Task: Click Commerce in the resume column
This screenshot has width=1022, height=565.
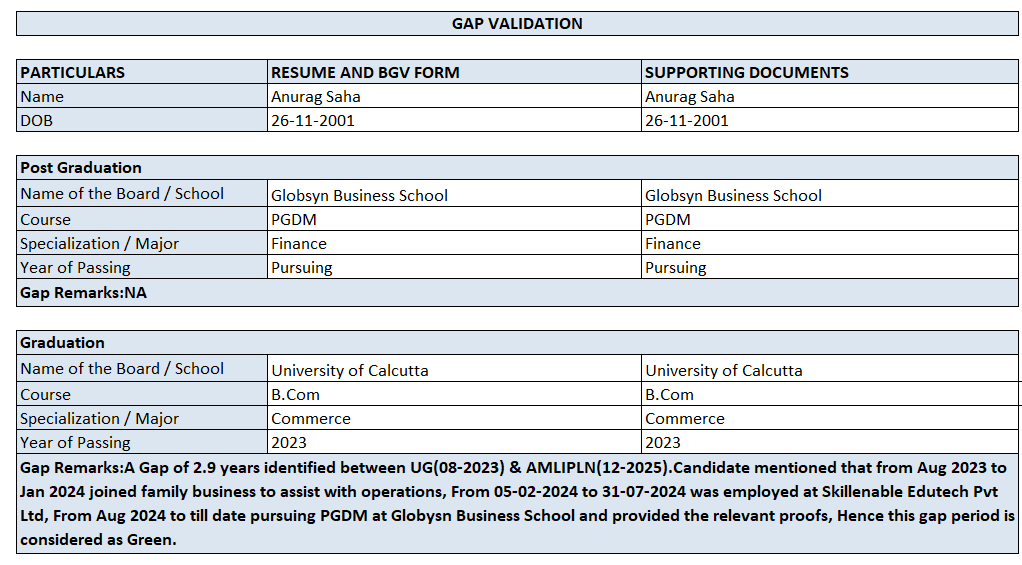Action: tap(311, 419)
